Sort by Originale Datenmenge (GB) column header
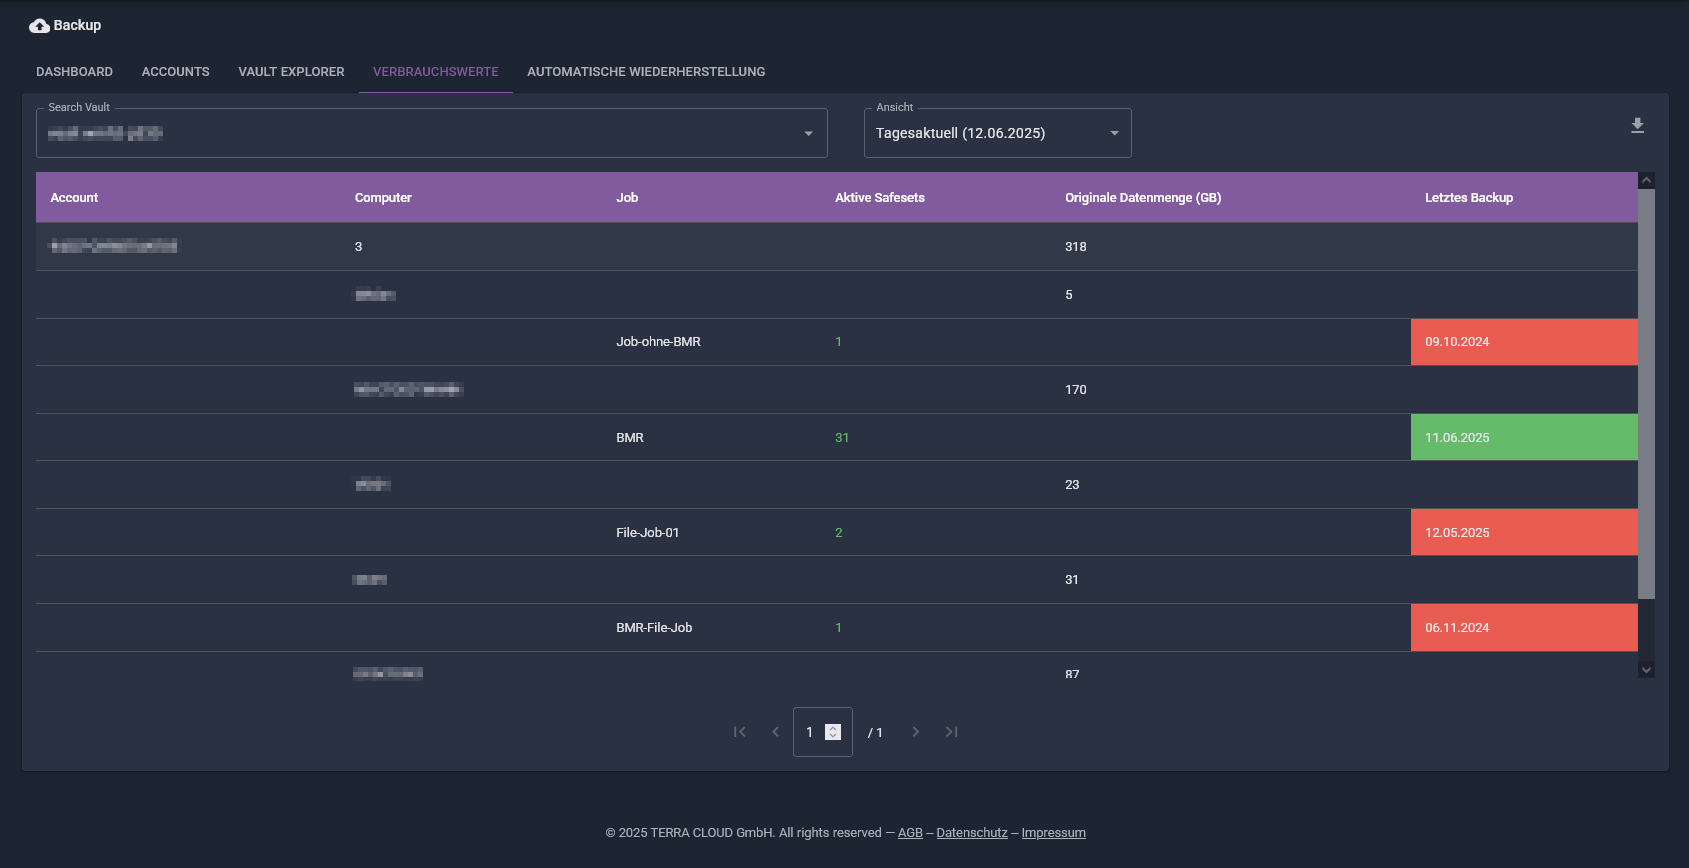1689x868 pixels. (x=1143, y=198)
